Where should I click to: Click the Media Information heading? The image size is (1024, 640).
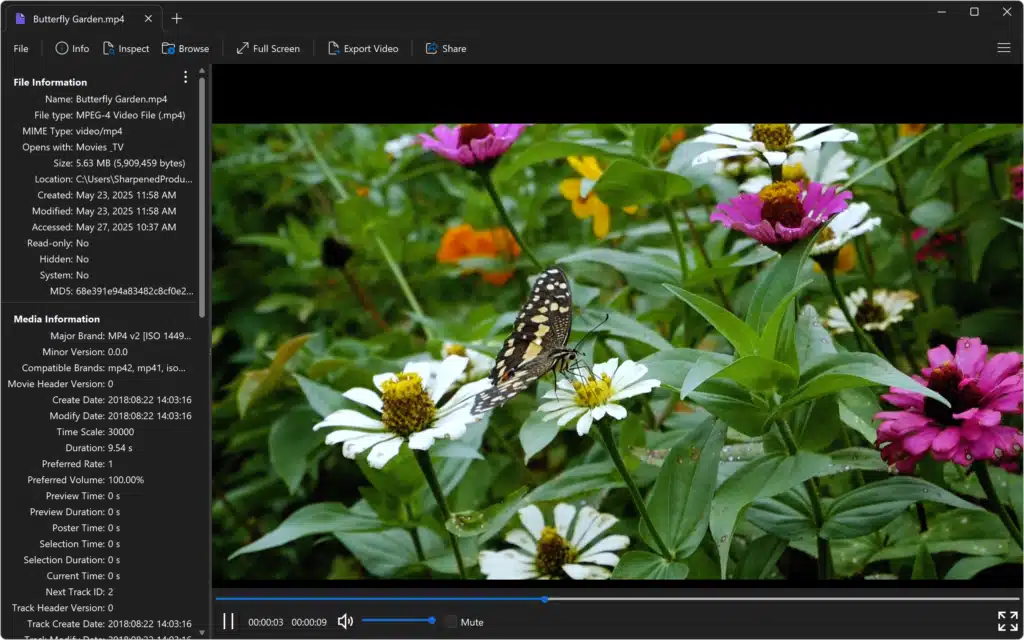57,319
